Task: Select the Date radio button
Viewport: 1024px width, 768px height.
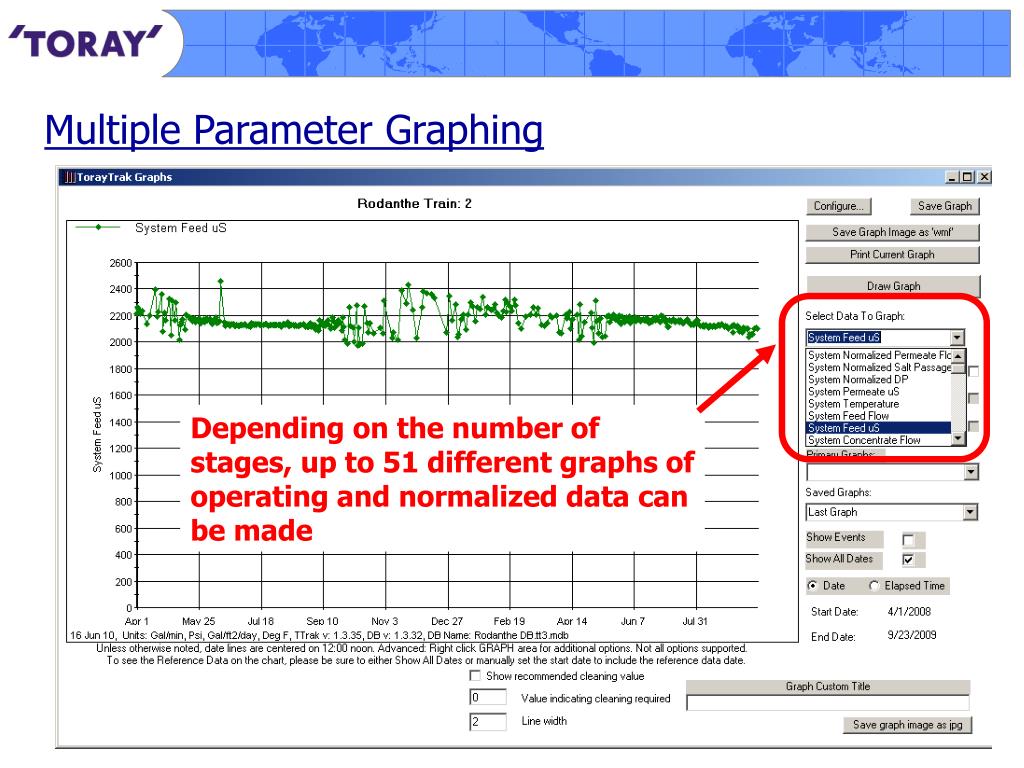Action: pos(812,586)
